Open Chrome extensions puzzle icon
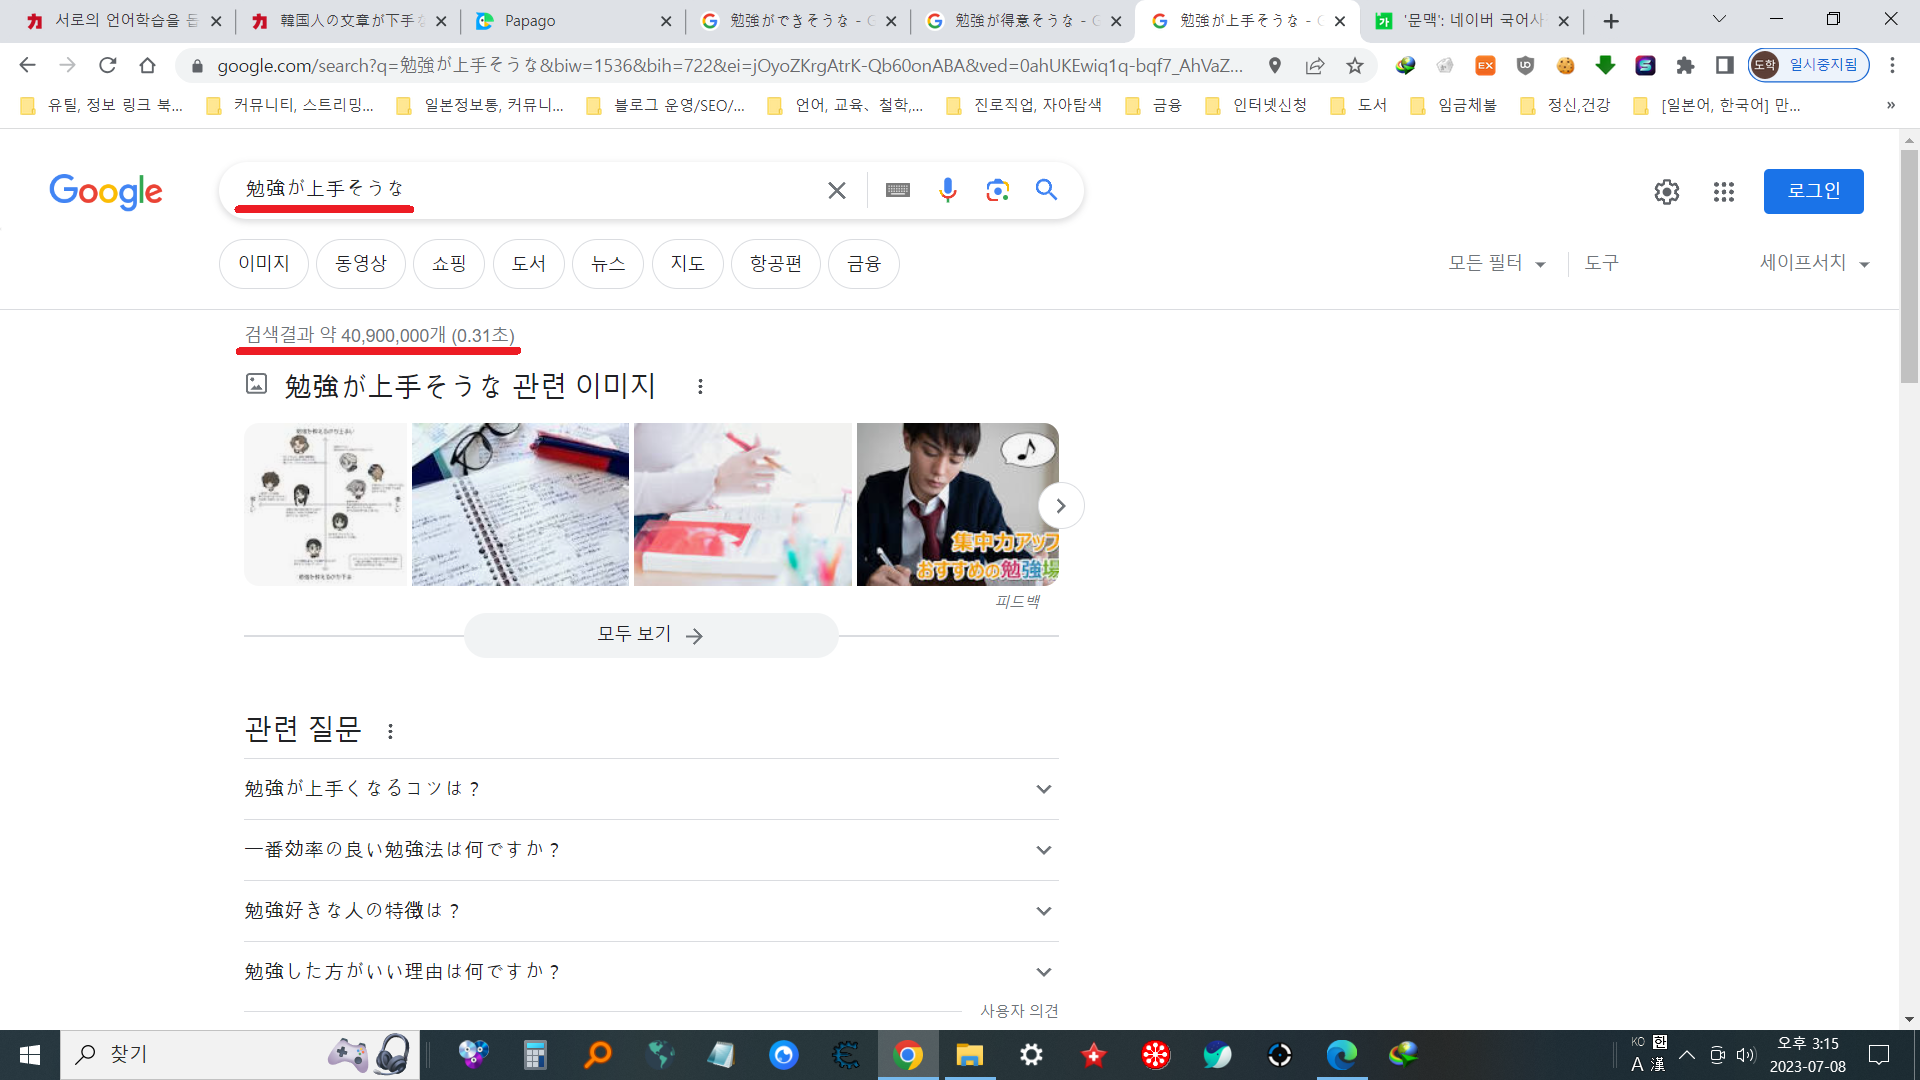1920x1080 pixels. [x=1685, y=66]
